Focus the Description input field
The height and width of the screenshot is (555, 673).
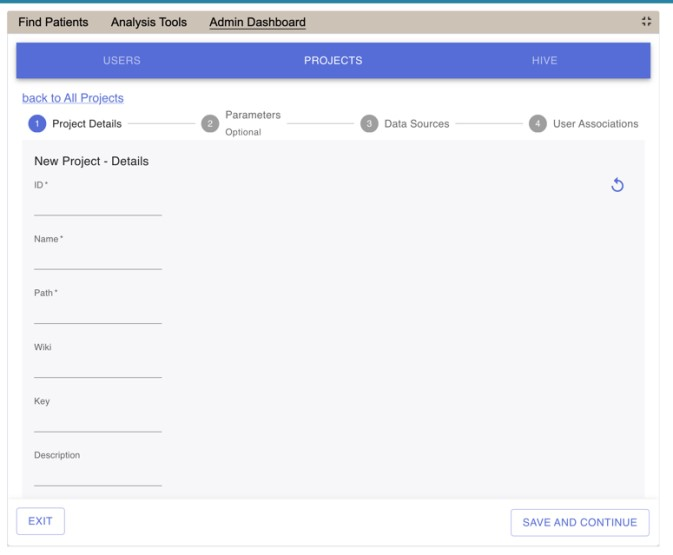(x=97, y=474)
